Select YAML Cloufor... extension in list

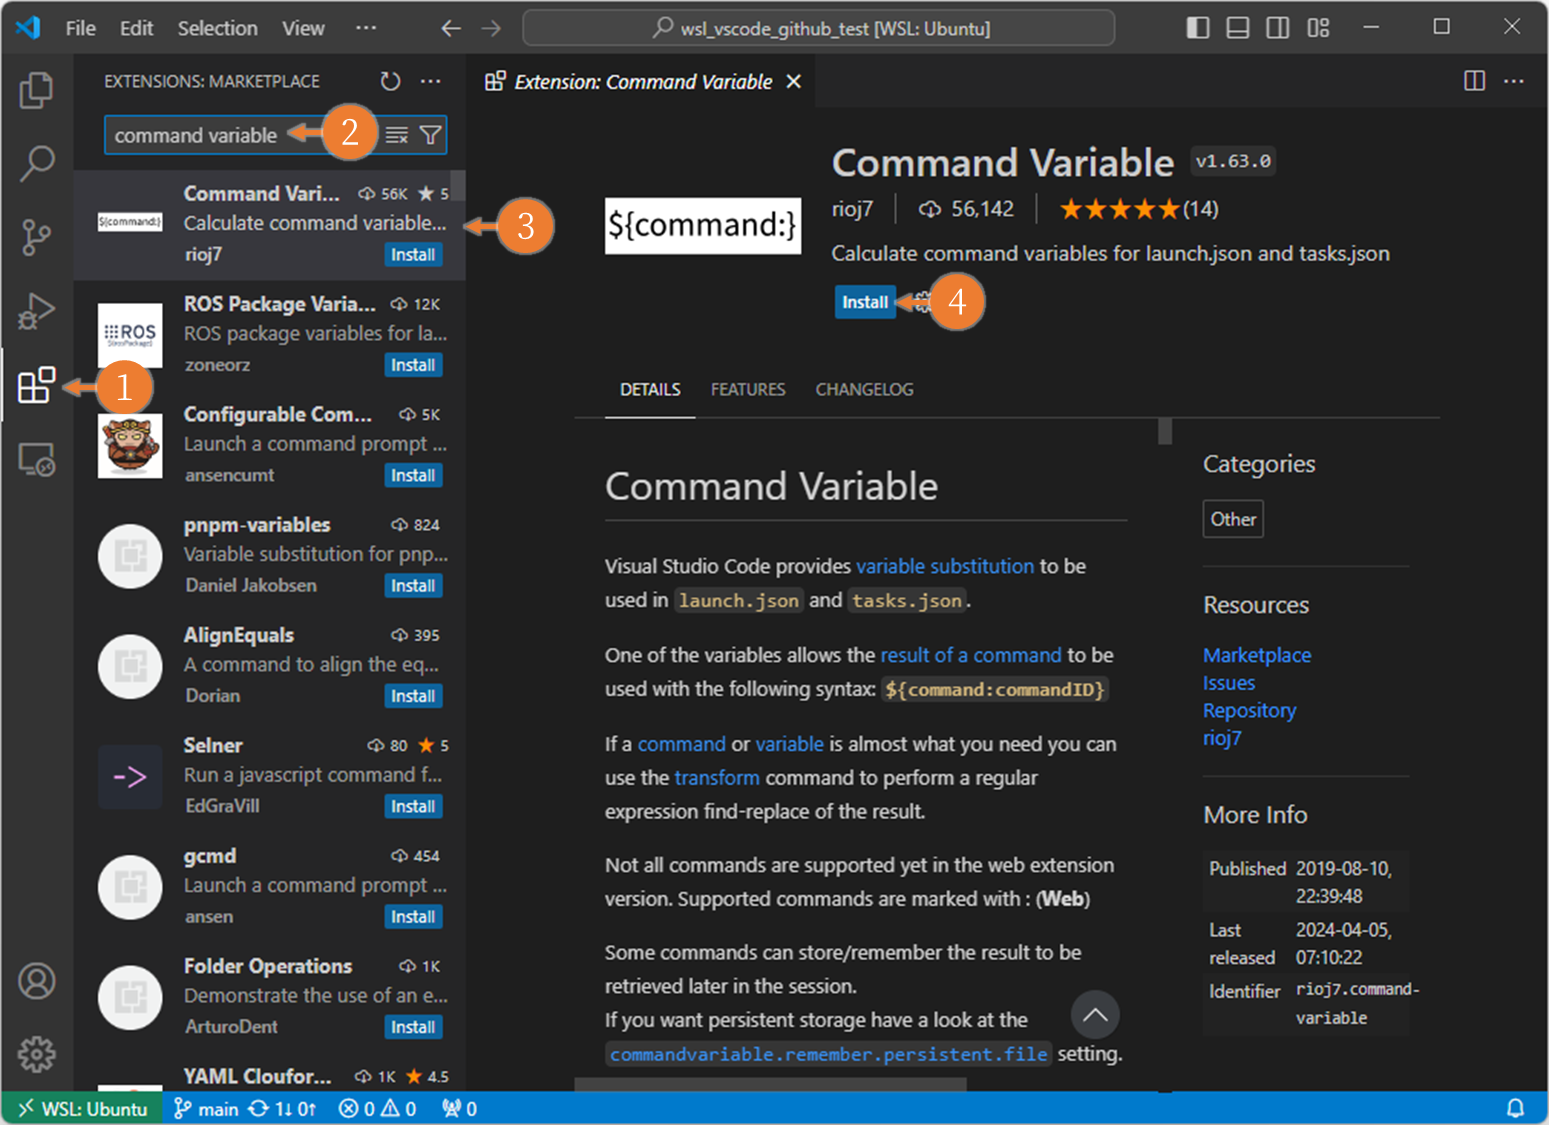(269, 1077)
